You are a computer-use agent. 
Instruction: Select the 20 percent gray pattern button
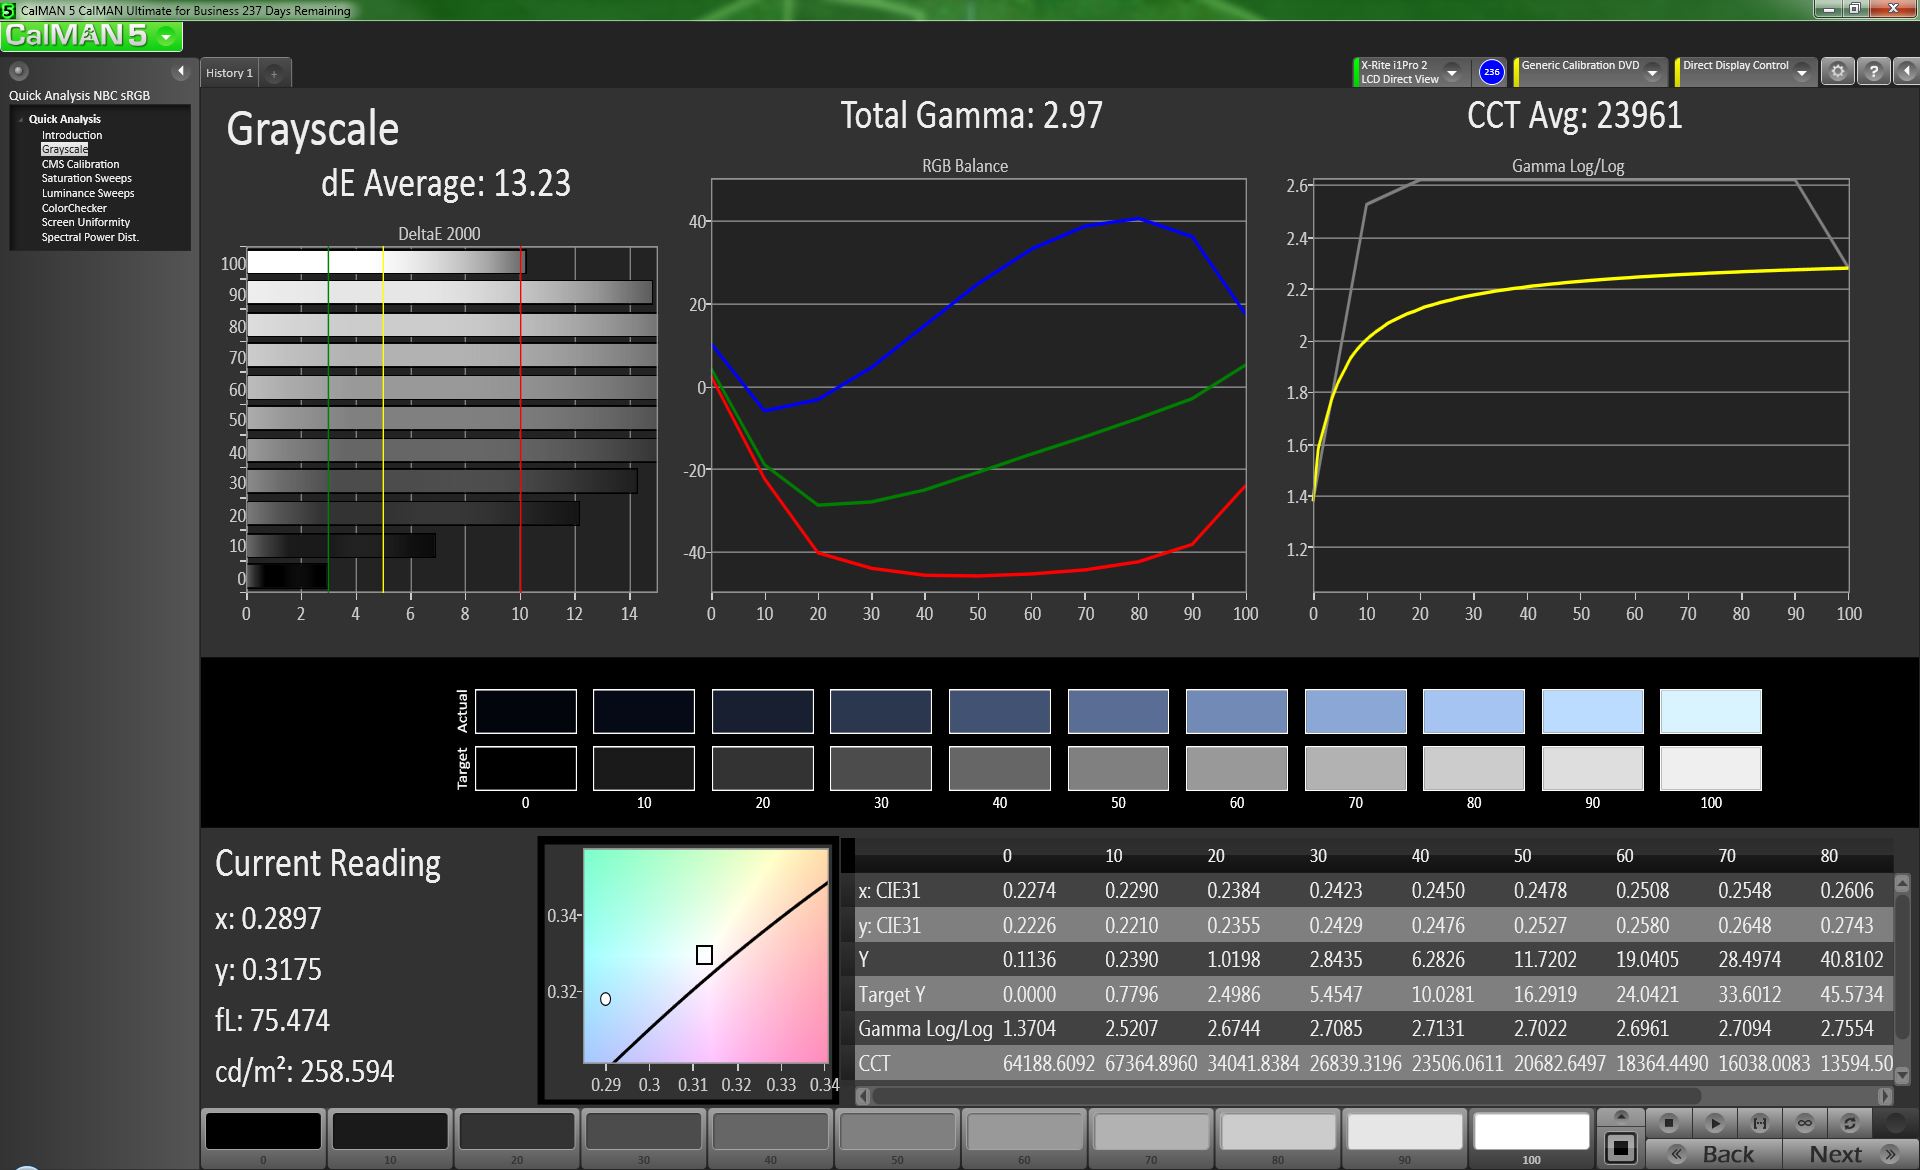click(x=517, y=1138)
